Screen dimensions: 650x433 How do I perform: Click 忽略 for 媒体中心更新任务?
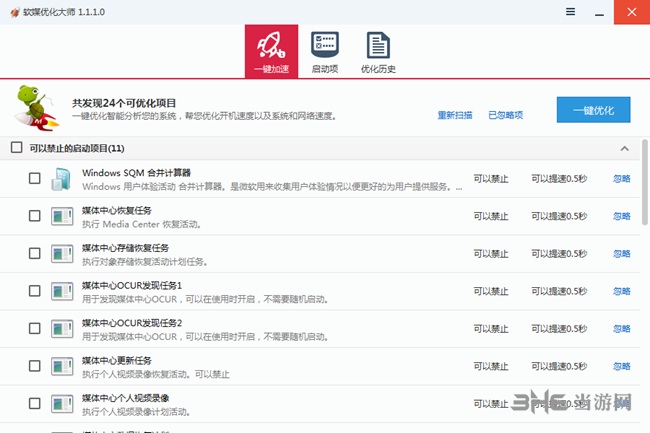(x=622, y=366)
